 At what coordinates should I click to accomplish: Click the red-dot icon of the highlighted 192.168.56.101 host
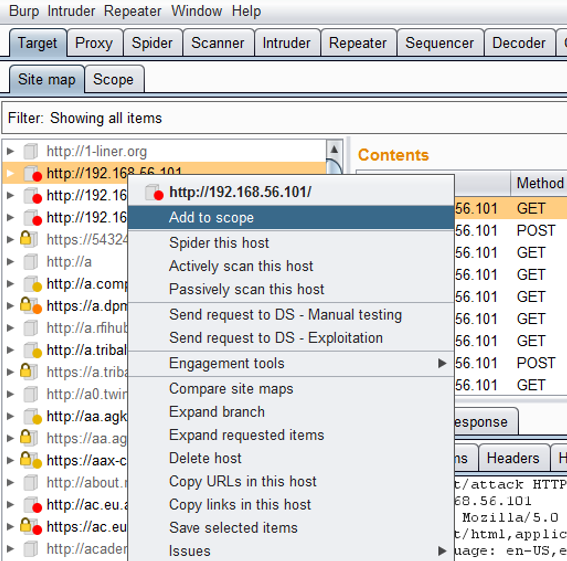[33, 174]
